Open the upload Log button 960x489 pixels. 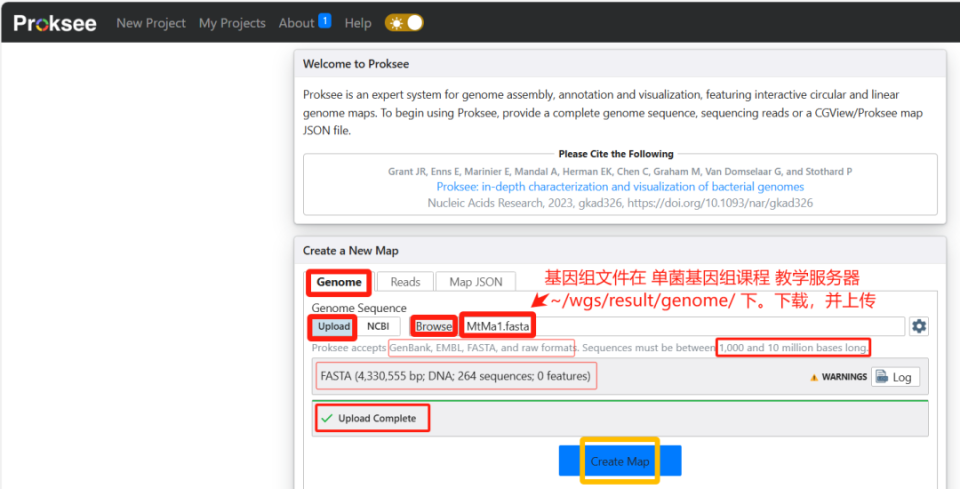[x=895, y=377]
